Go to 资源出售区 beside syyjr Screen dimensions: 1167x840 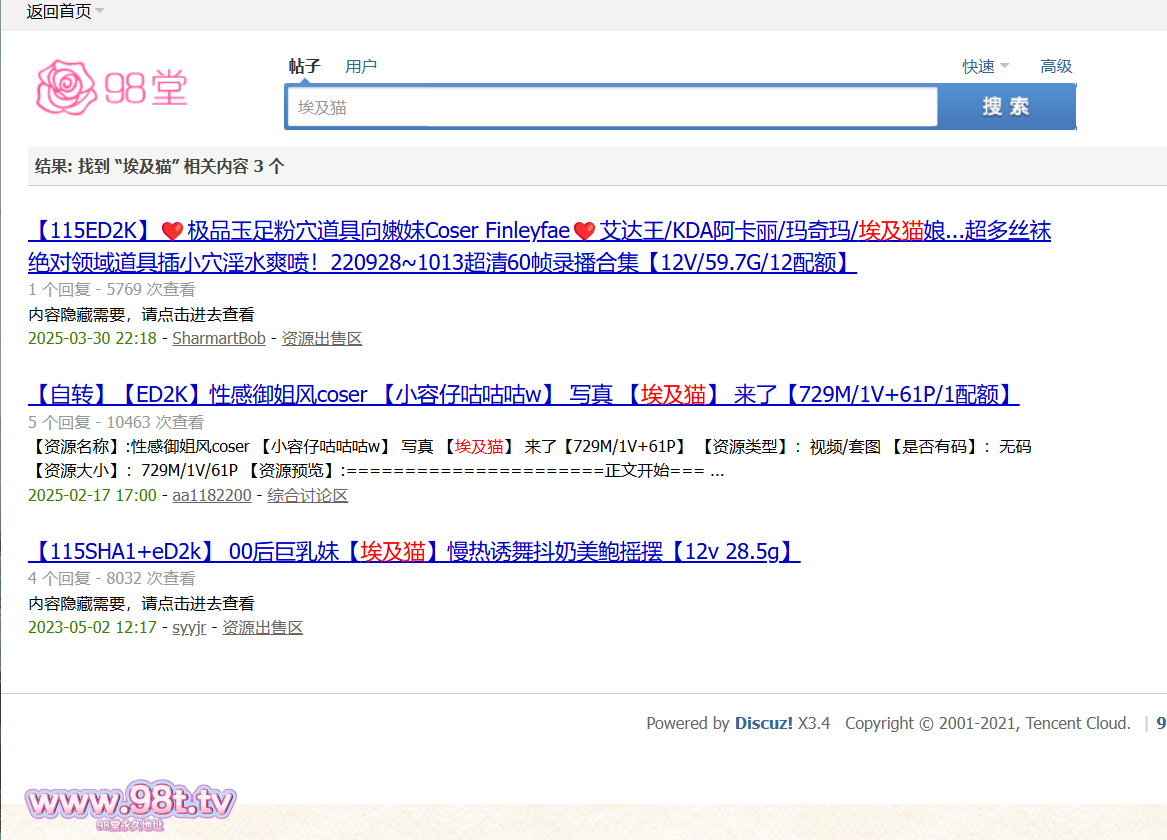tap(262, 627)
